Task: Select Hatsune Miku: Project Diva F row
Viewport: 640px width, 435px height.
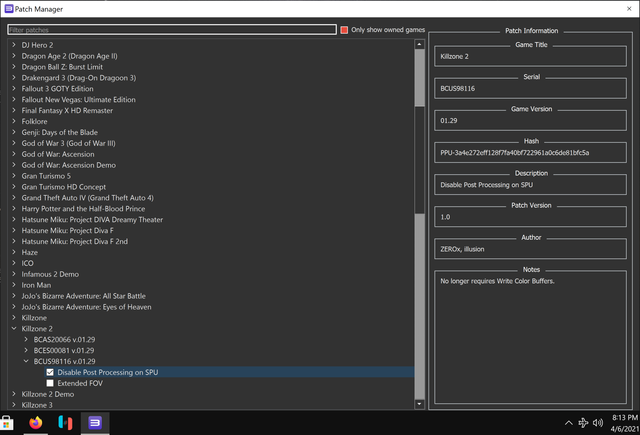Action: pos(68,231)
